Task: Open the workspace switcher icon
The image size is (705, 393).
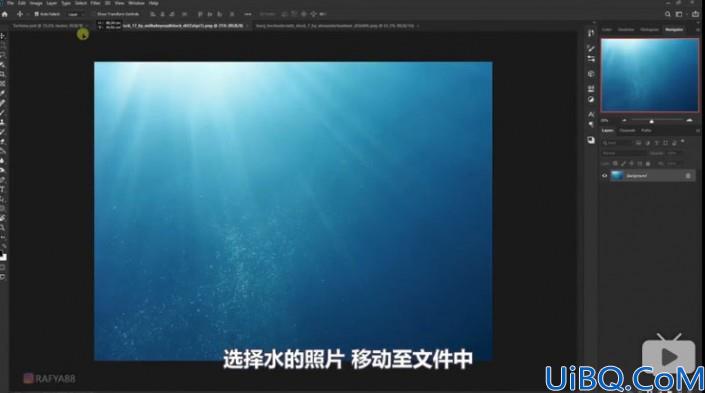Action: 679,14
